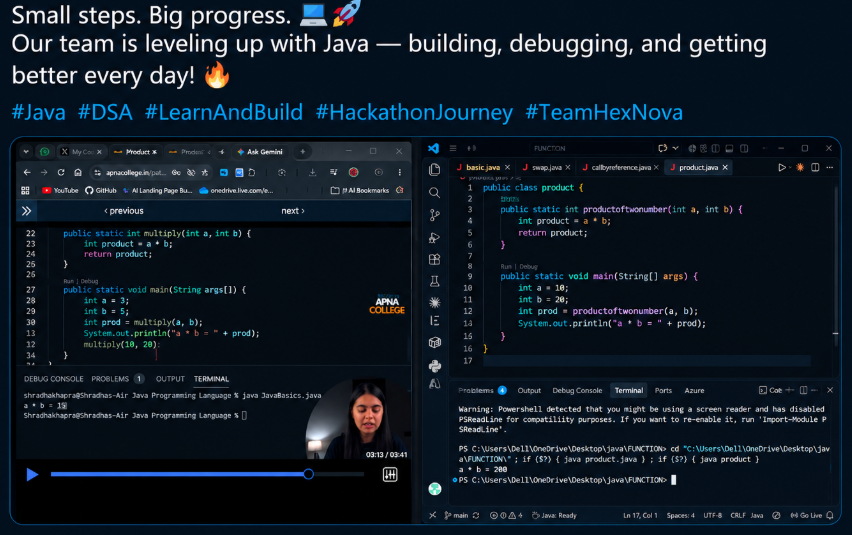Open VS Code Explorer view

click(x=435, y=169)
